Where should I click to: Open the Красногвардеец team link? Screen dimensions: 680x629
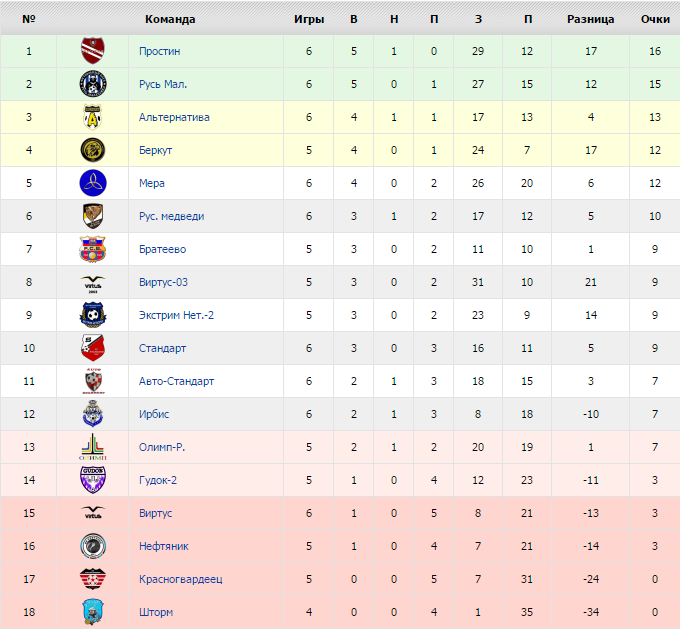181,579
